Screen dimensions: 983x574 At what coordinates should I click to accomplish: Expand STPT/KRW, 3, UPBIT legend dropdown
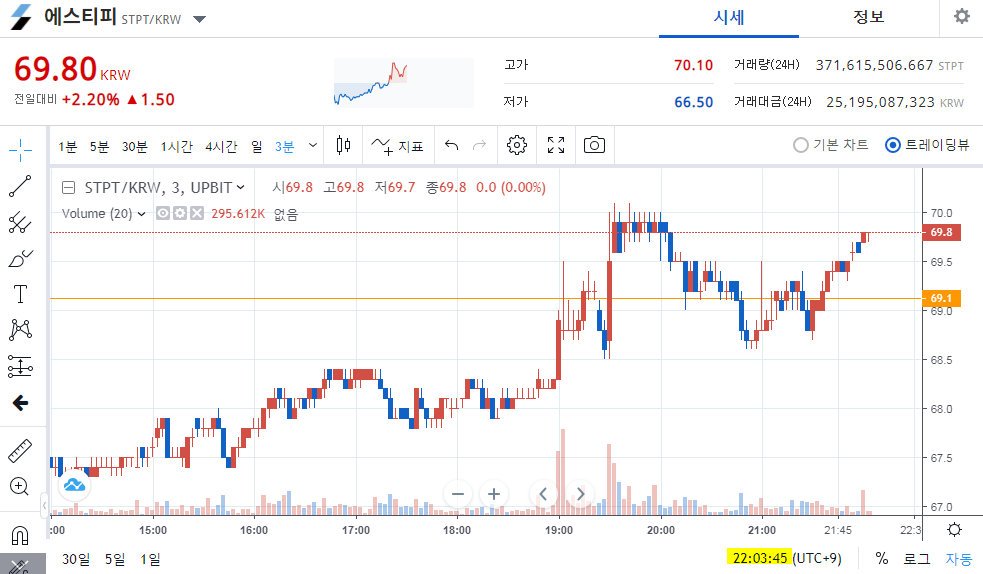click(x=241, y=187)
